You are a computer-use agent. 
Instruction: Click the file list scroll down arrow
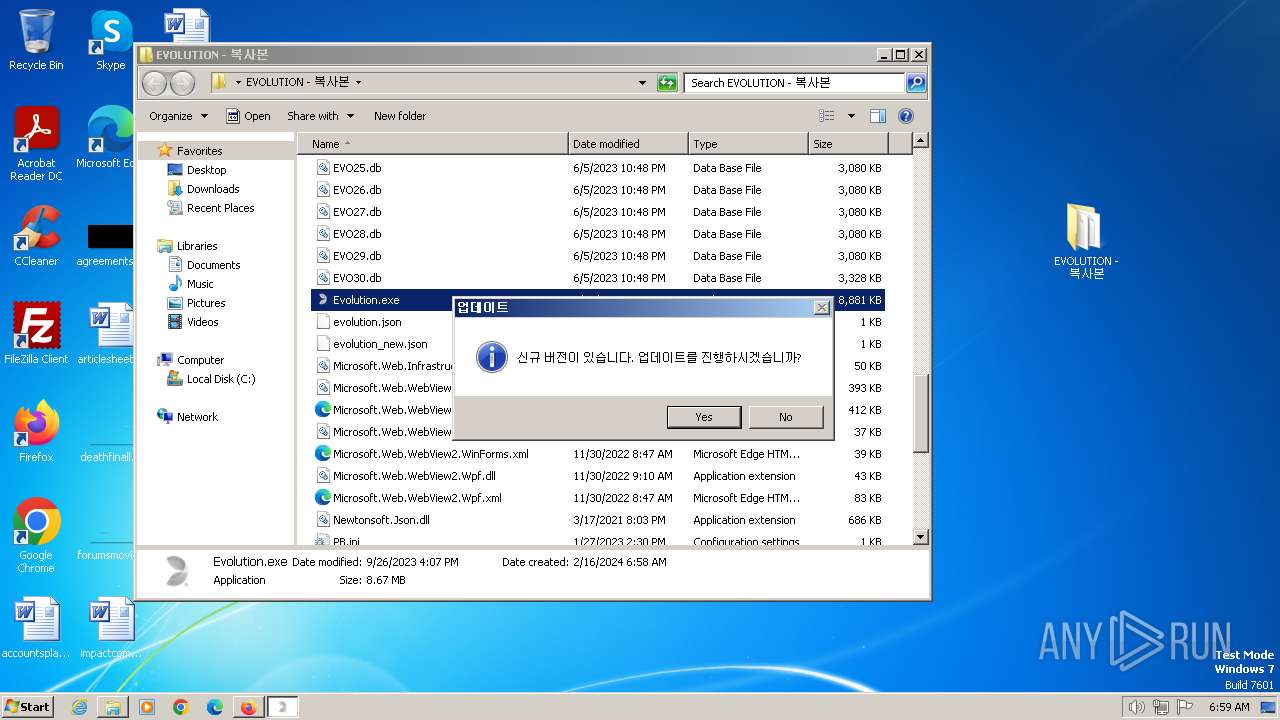click(921, 538)
